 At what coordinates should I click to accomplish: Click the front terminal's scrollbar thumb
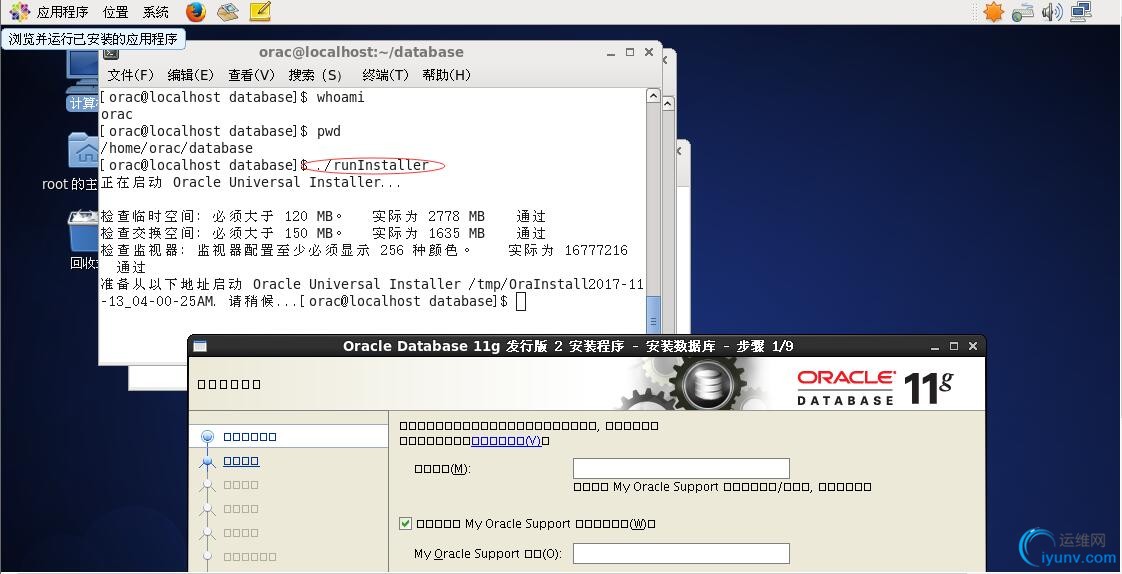(653, 314)
